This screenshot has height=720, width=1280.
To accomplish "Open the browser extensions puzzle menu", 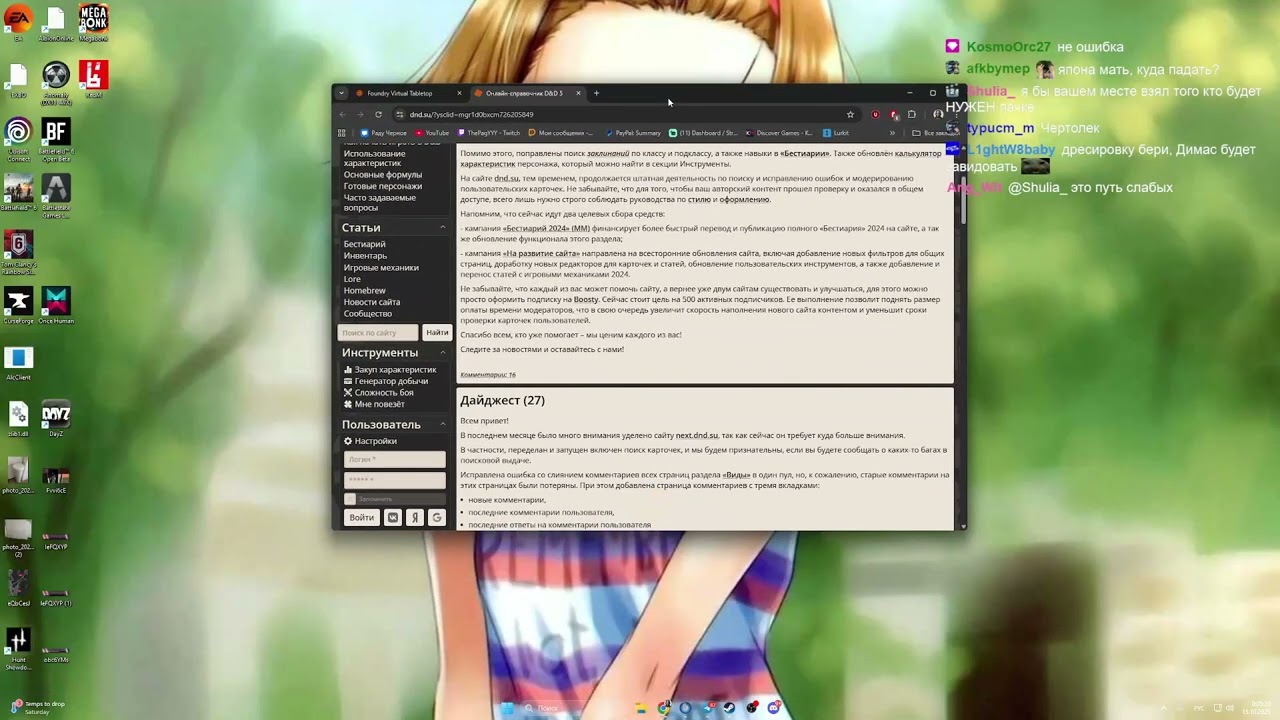I will (911, 114).
